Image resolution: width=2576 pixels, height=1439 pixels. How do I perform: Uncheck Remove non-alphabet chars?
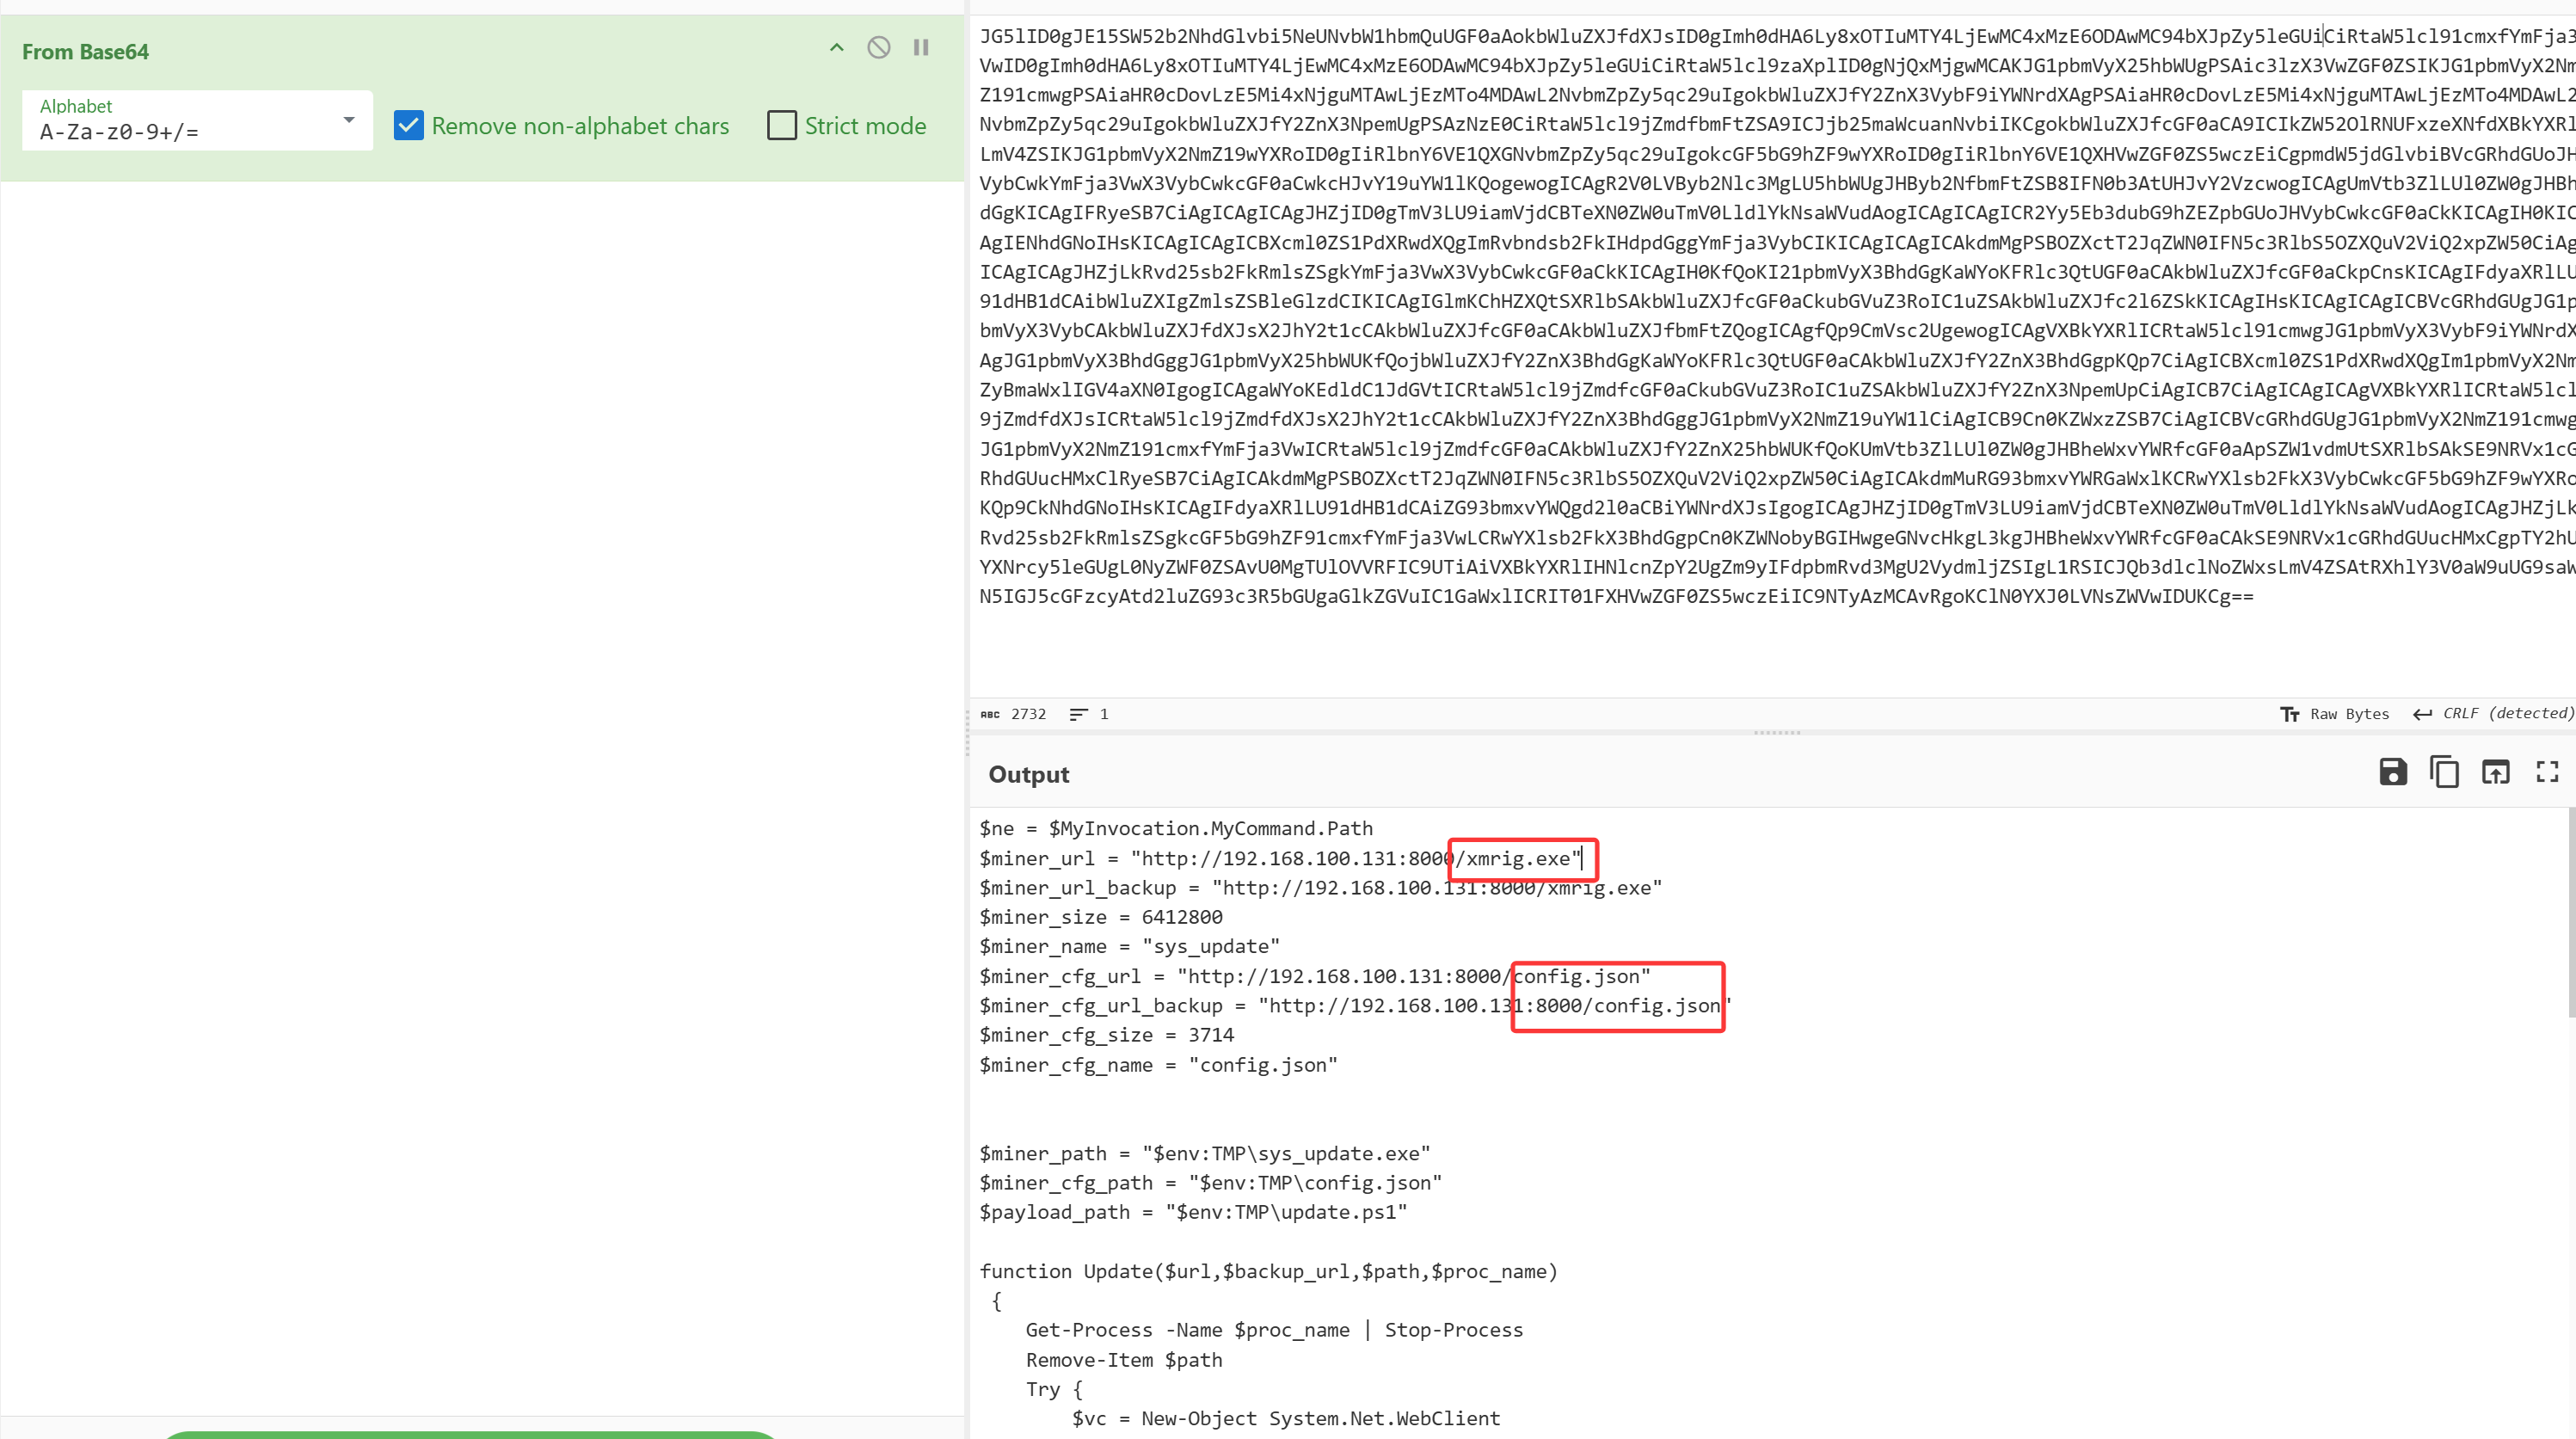tap(409, 126)
